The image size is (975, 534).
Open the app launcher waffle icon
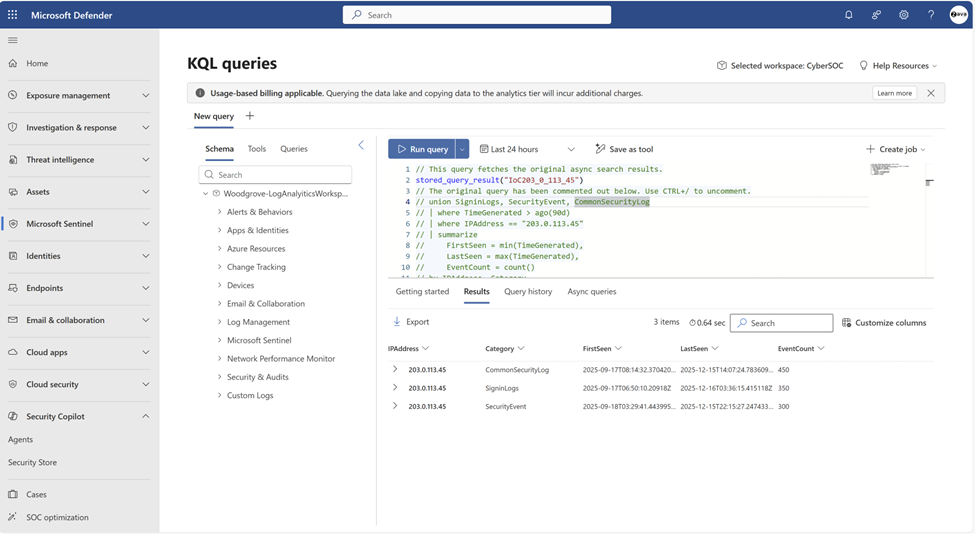12,15
